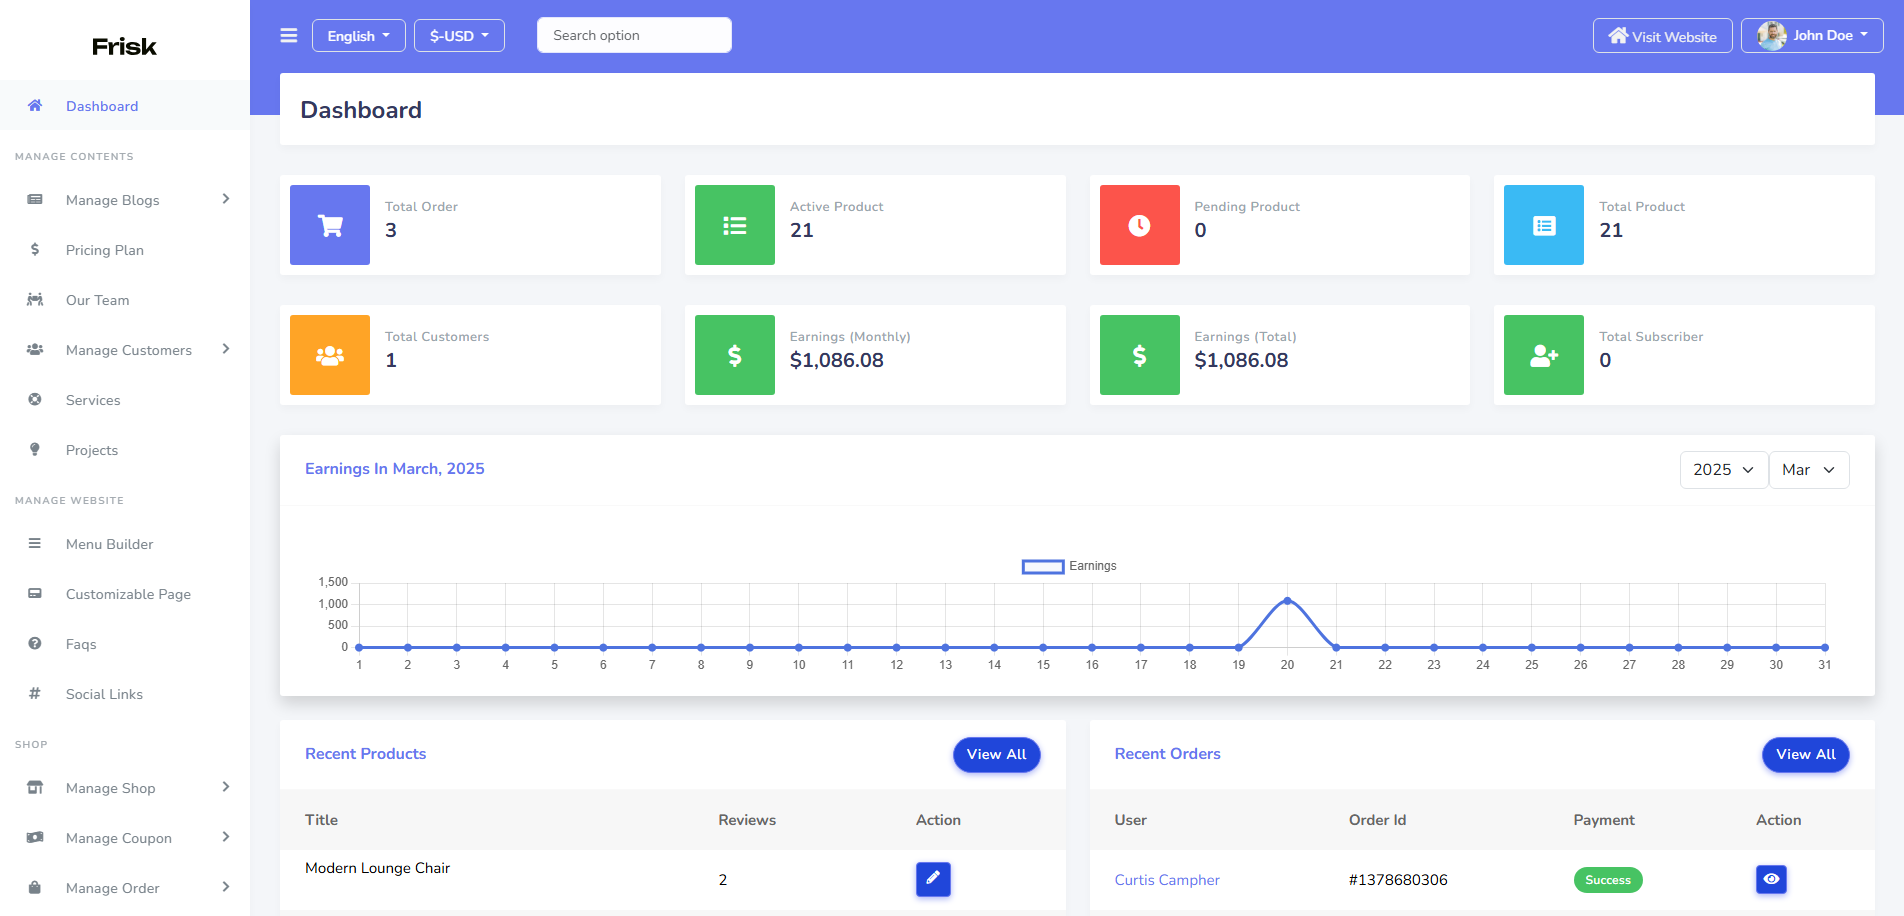
Task: Open the year dropdown showing 2025
Action: coord(1722,469)
